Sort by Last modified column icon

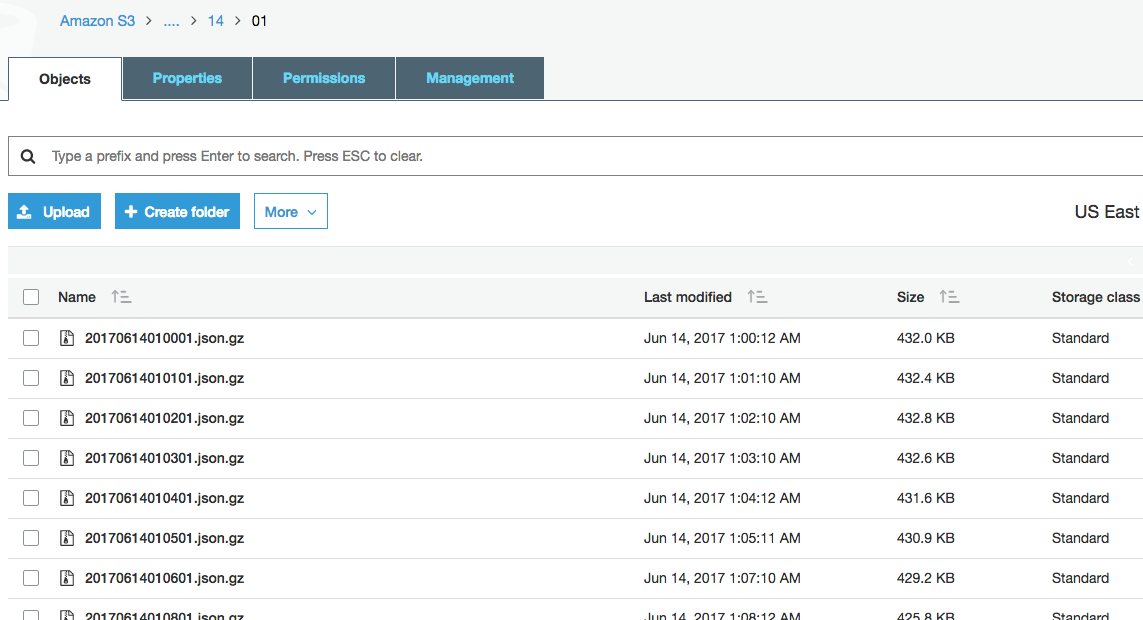(x=757, y=297)
